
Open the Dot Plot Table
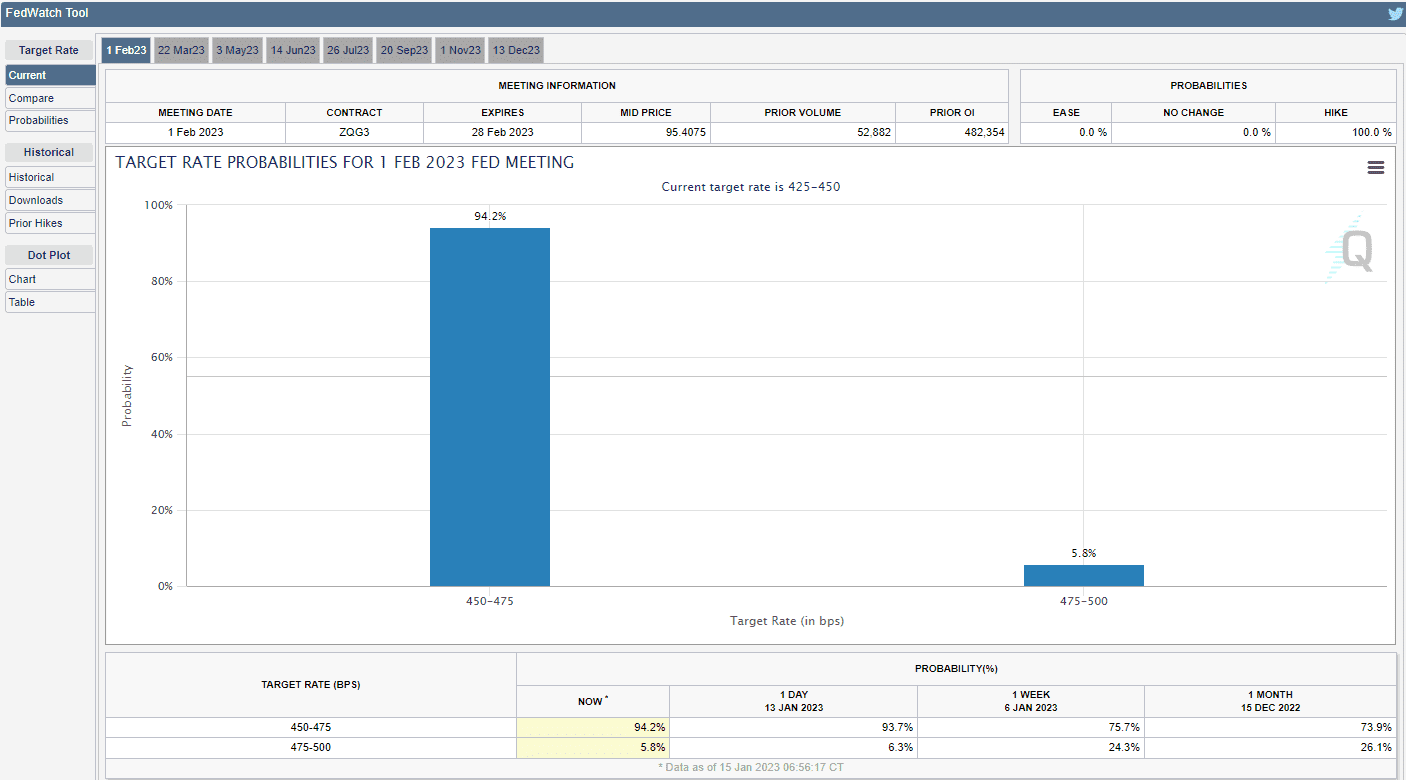[x=50, y=302]
